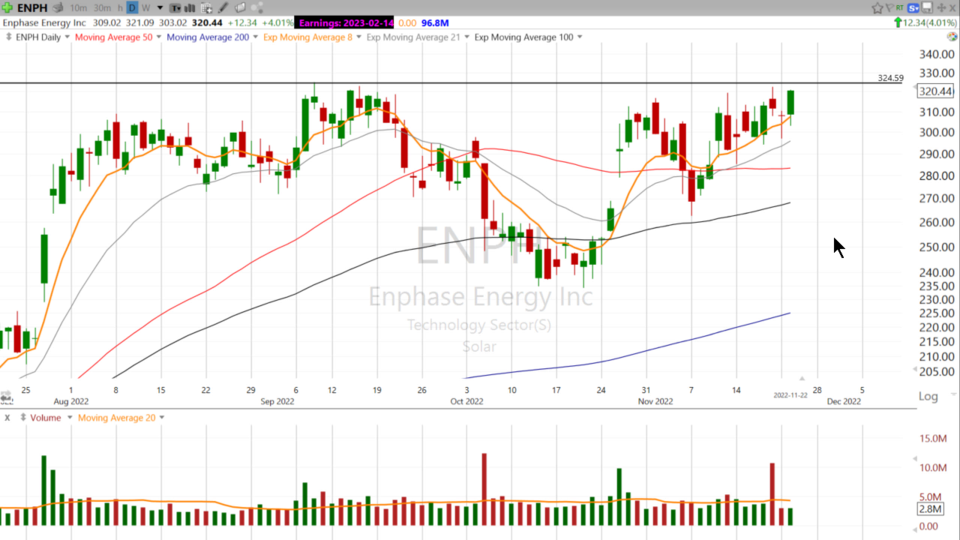Click the Moving Average 200 label

coord(208,37)
